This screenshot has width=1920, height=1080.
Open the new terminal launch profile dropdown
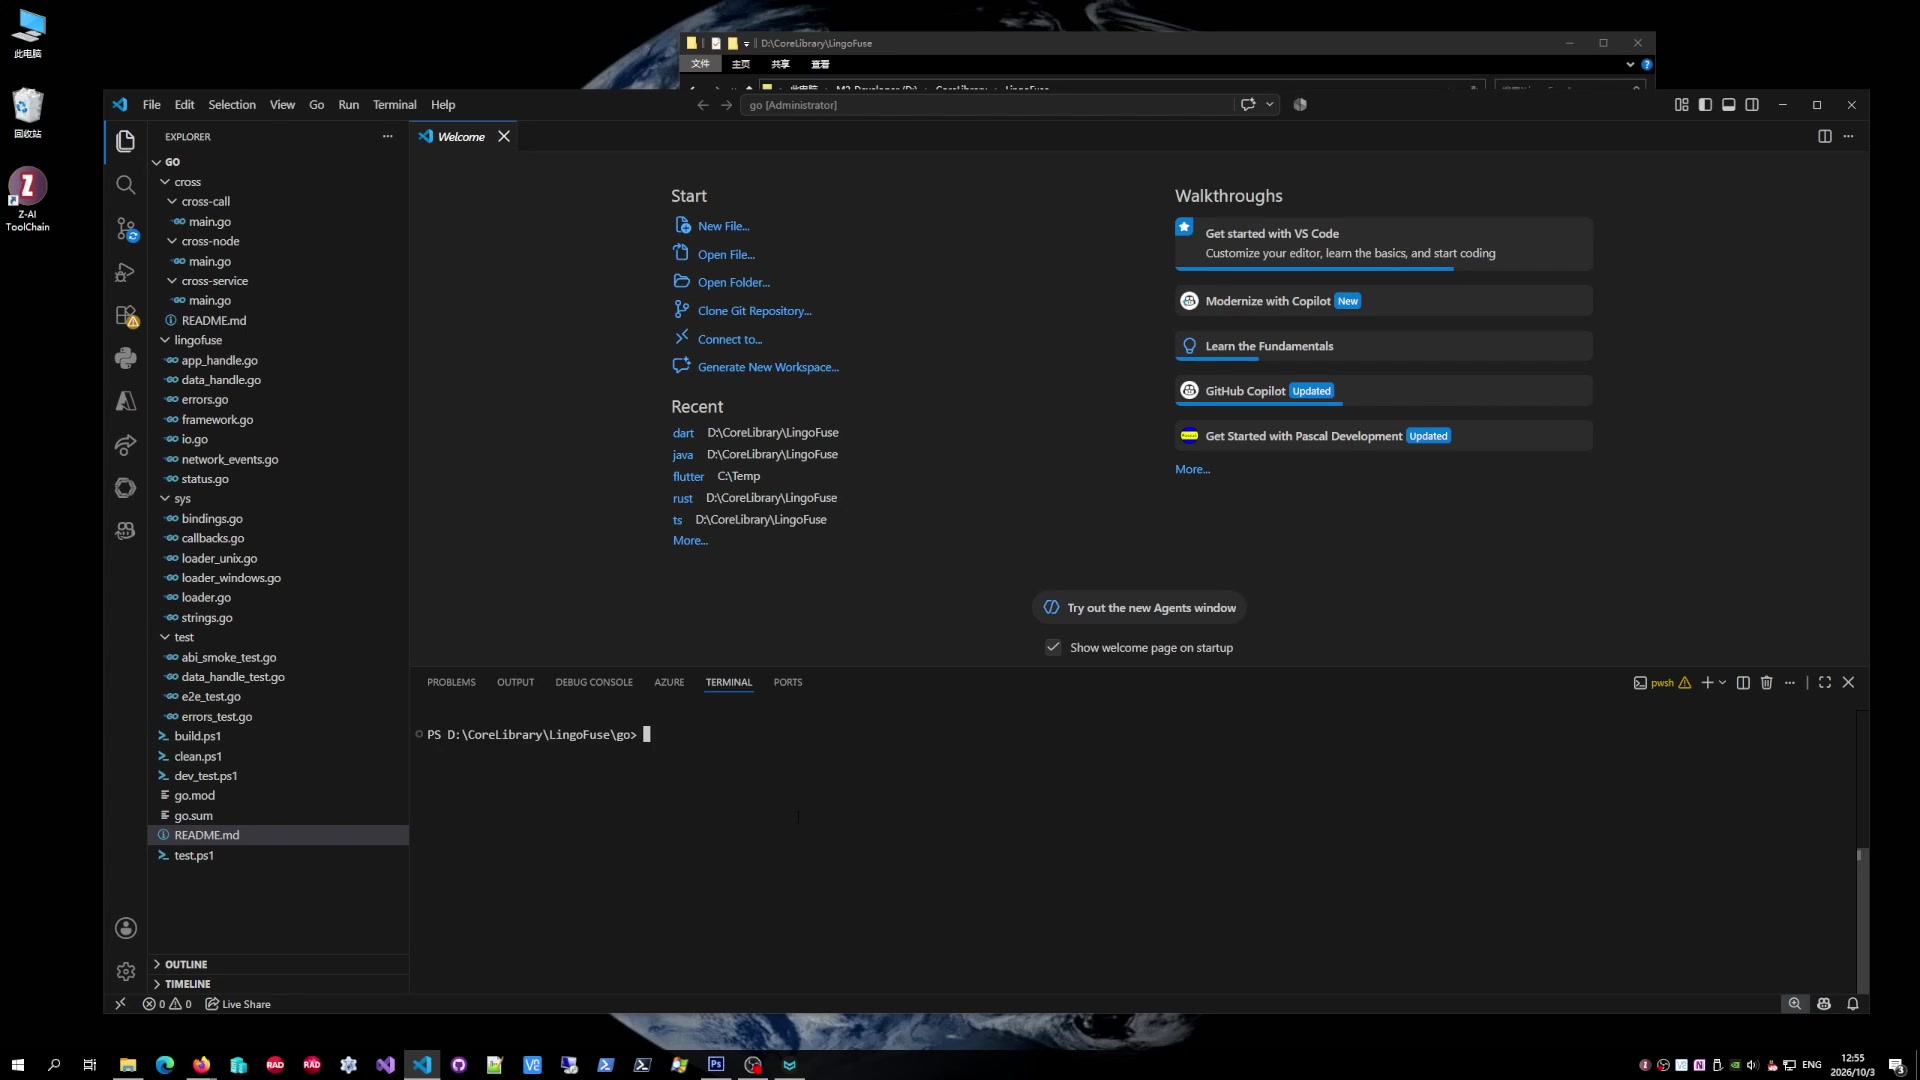point(1722,682)
